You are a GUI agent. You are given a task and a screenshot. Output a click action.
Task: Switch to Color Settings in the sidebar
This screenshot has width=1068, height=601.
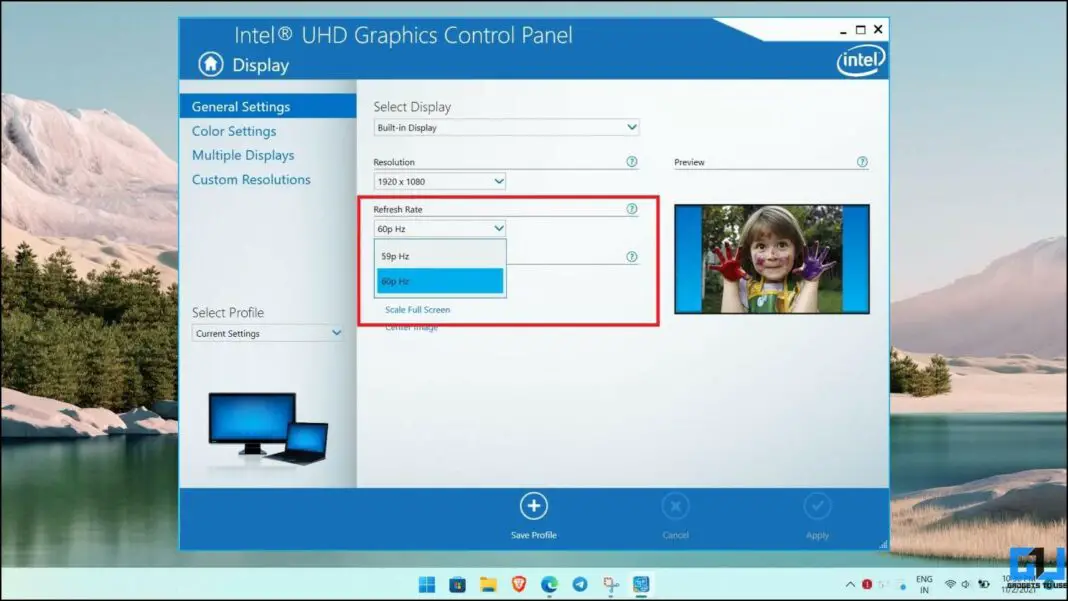point(234,130)
